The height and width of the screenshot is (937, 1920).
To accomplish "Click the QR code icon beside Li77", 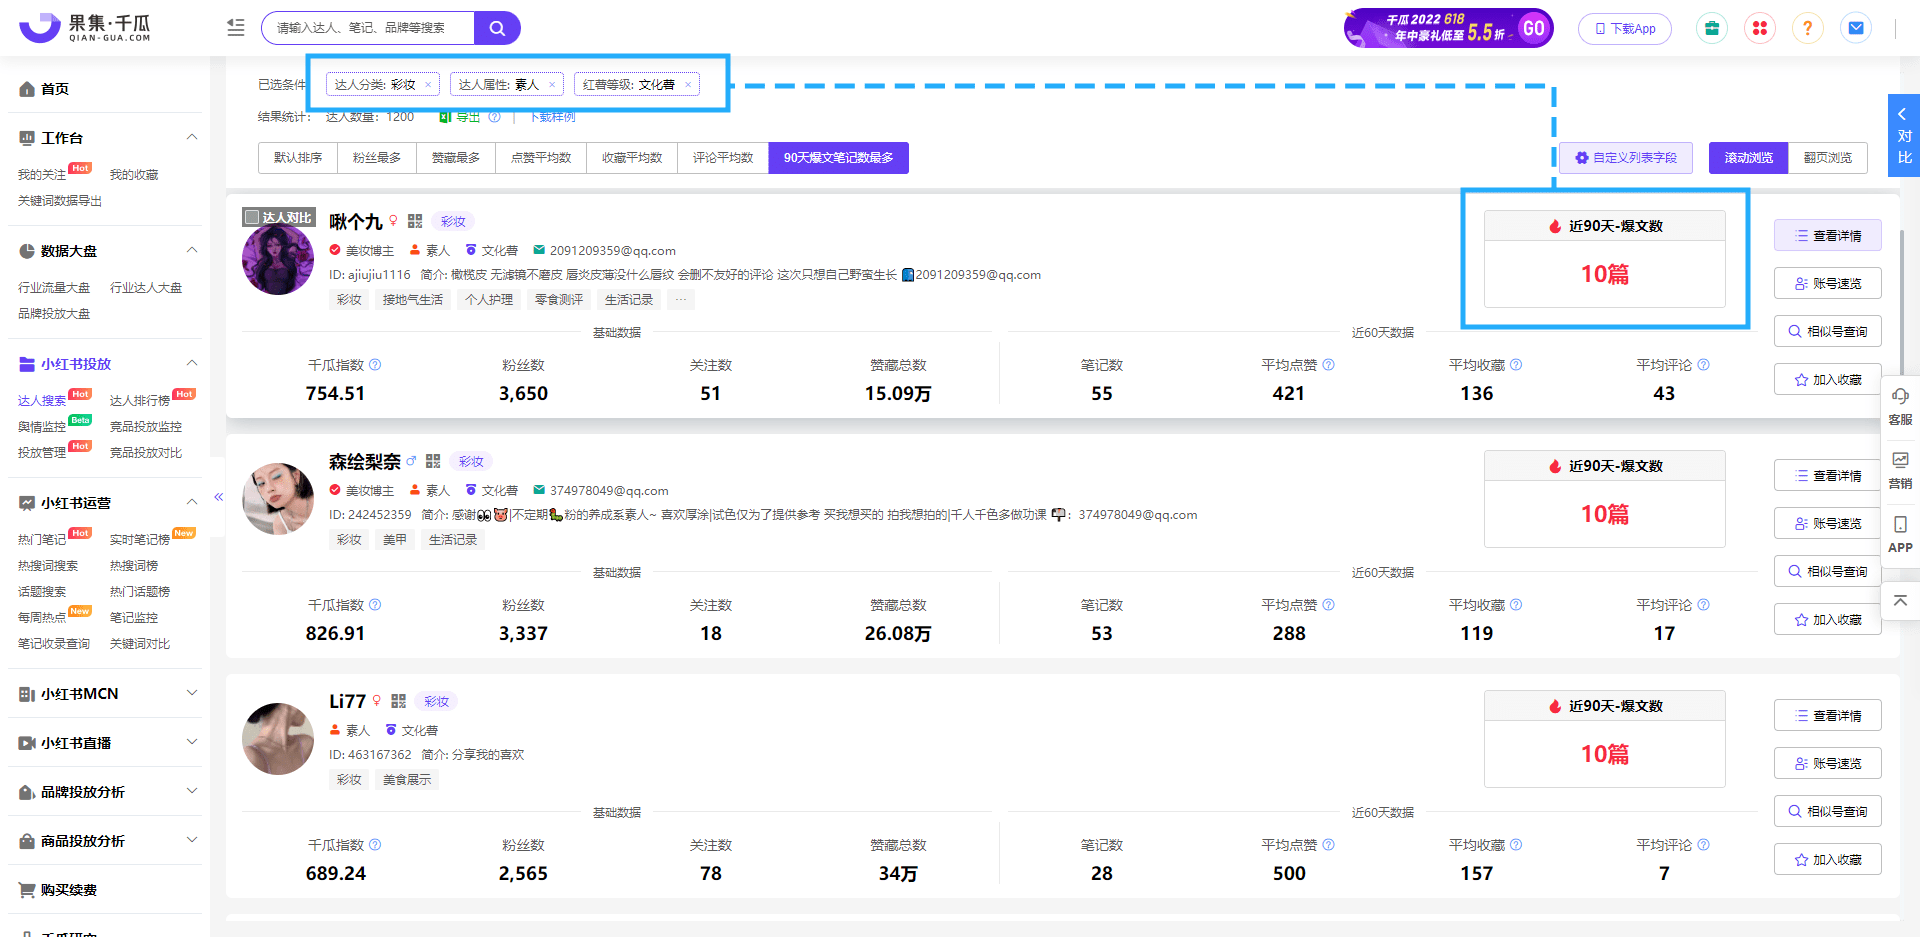I will tap(399, 701).
